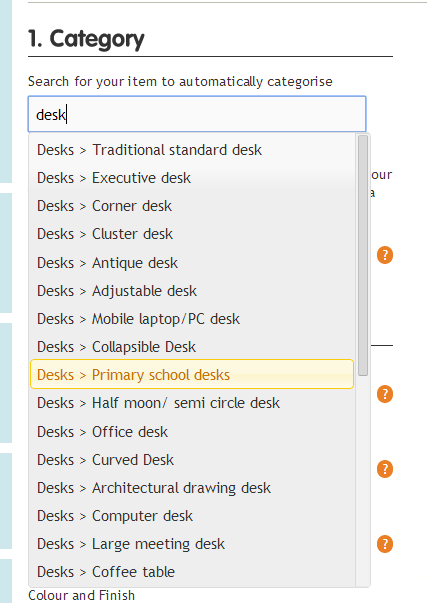Click the dropdown list scrollbar thumb
Viewport: 427px width, 603px height.
tap(362, 255)
